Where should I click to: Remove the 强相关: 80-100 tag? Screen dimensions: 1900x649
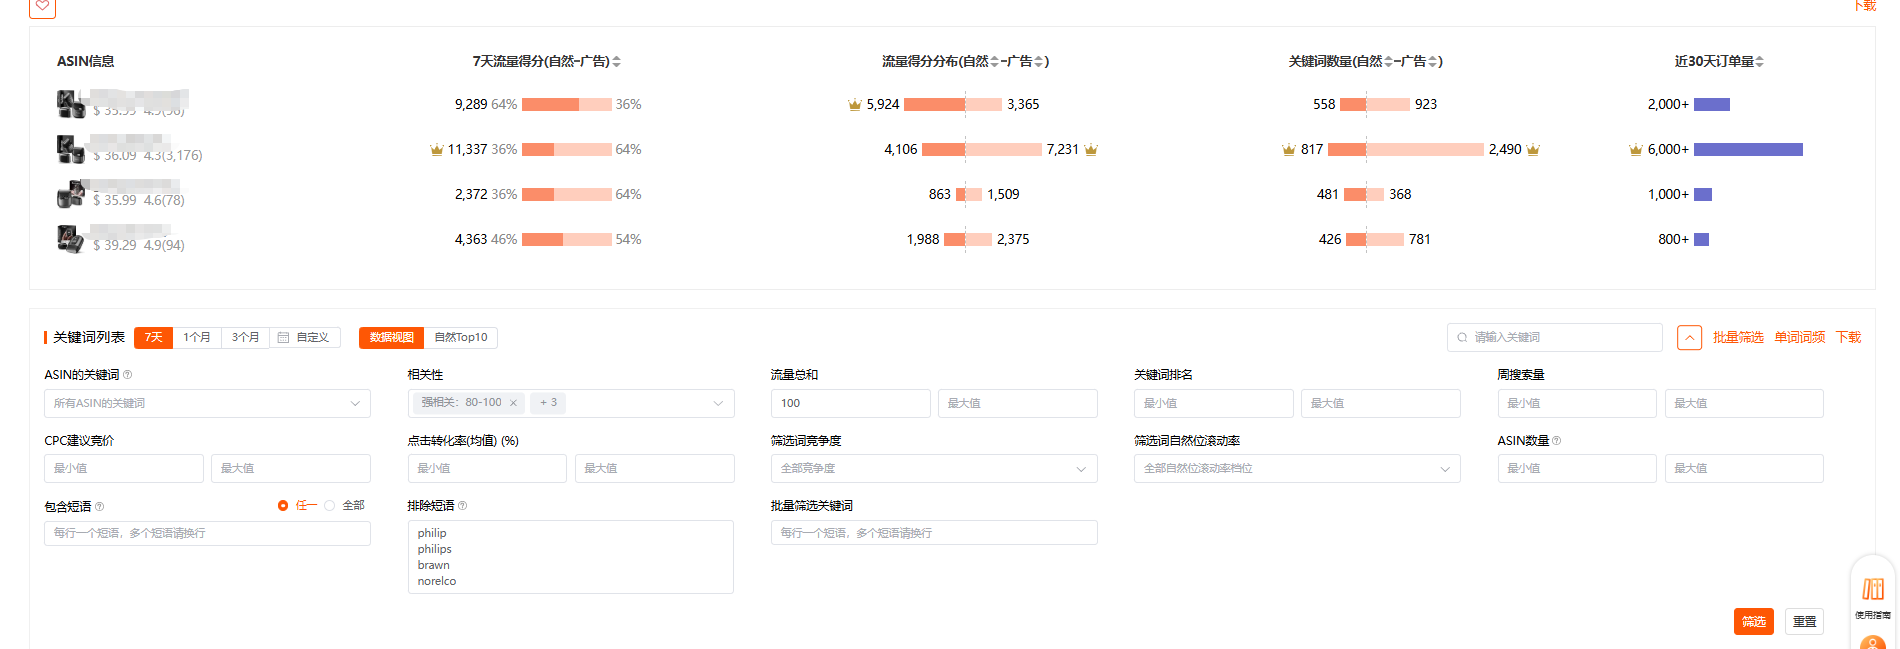[x=513, y=403]
